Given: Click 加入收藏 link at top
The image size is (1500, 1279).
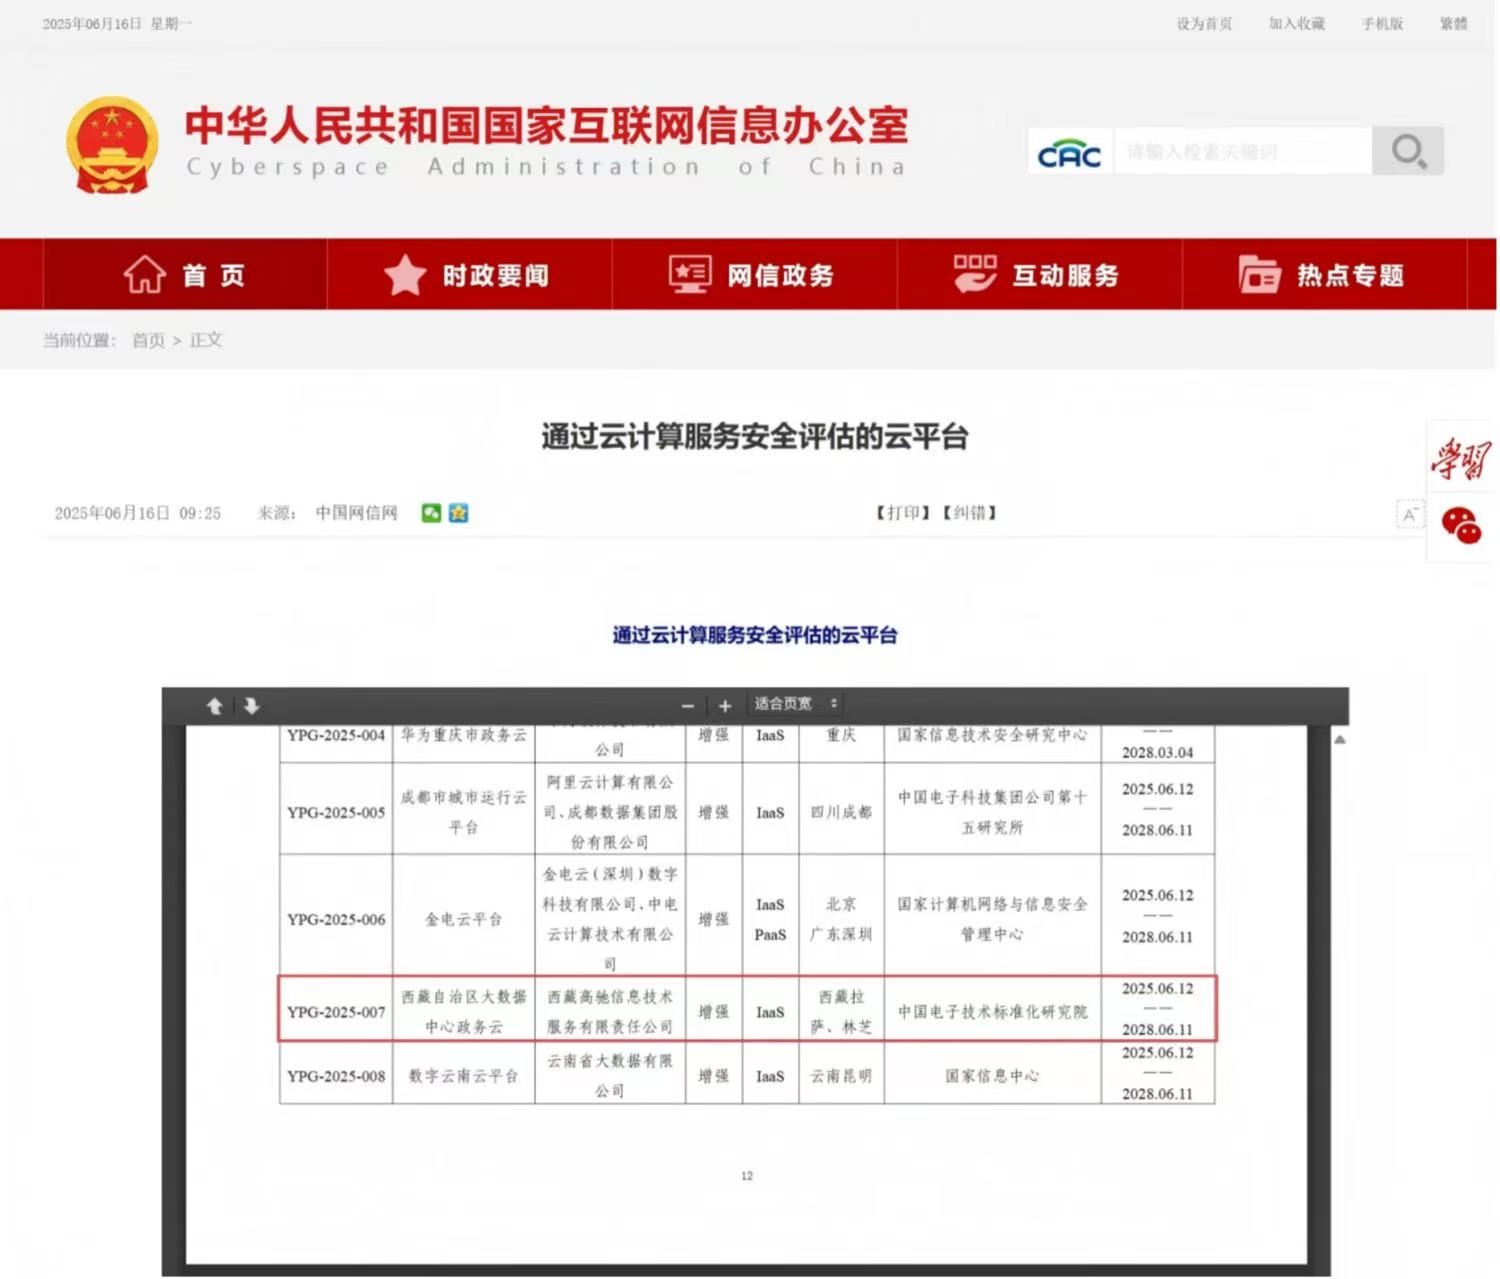Looking at the screenshot, I should coord(1296,24).
